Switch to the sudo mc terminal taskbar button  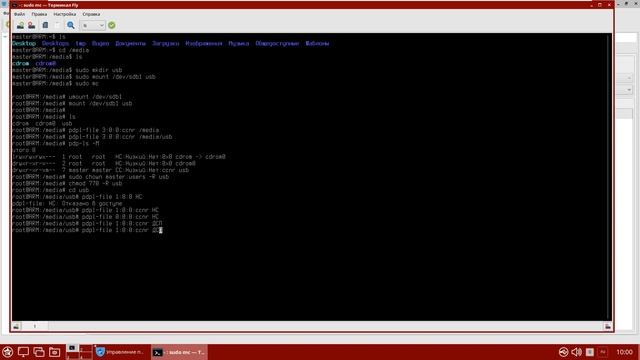coord(179,352)
